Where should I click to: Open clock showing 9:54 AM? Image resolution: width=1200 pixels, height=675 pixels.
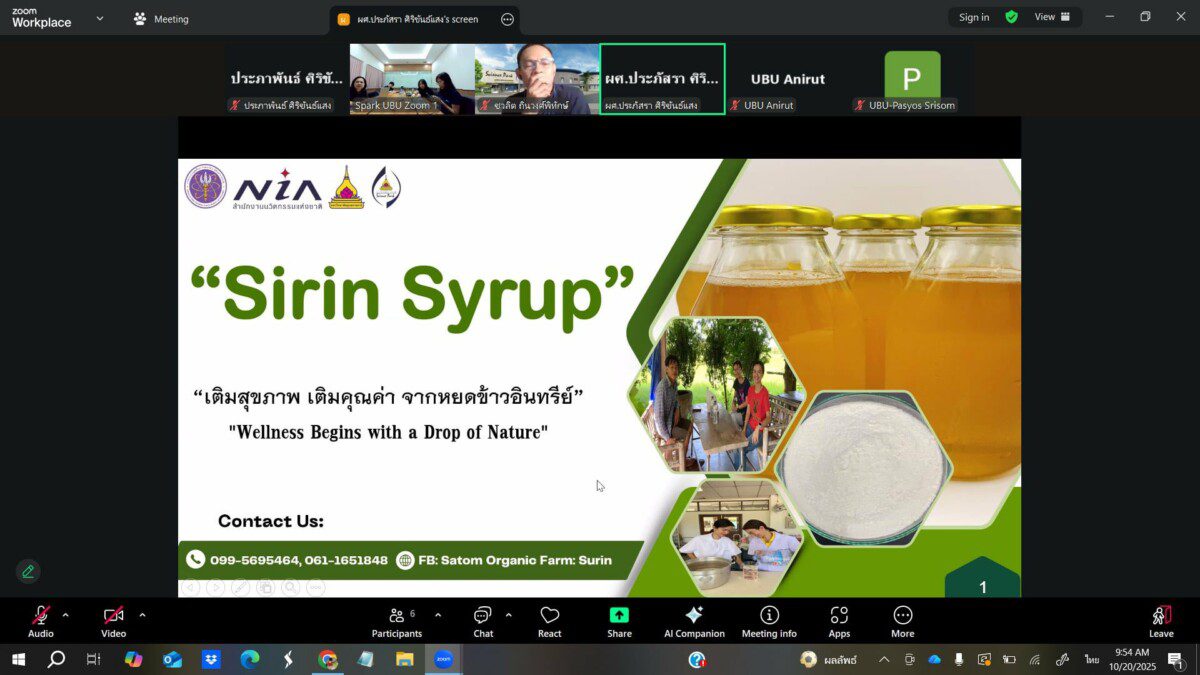pyautogui.click(x=1132, y=659)
